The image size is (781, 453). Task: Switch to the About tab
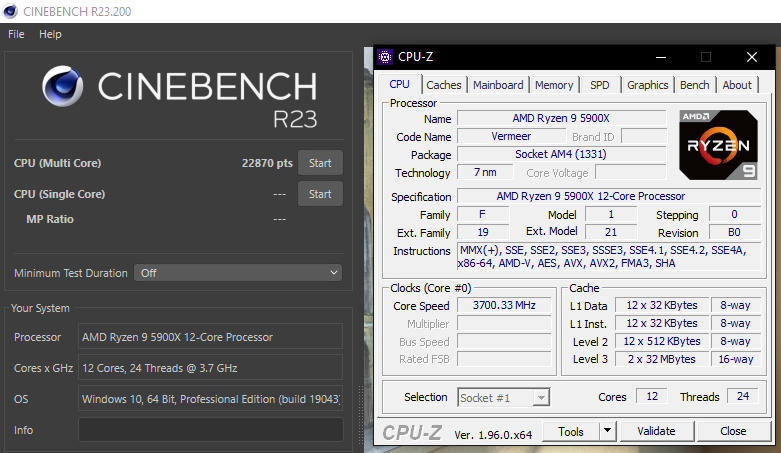737,85
